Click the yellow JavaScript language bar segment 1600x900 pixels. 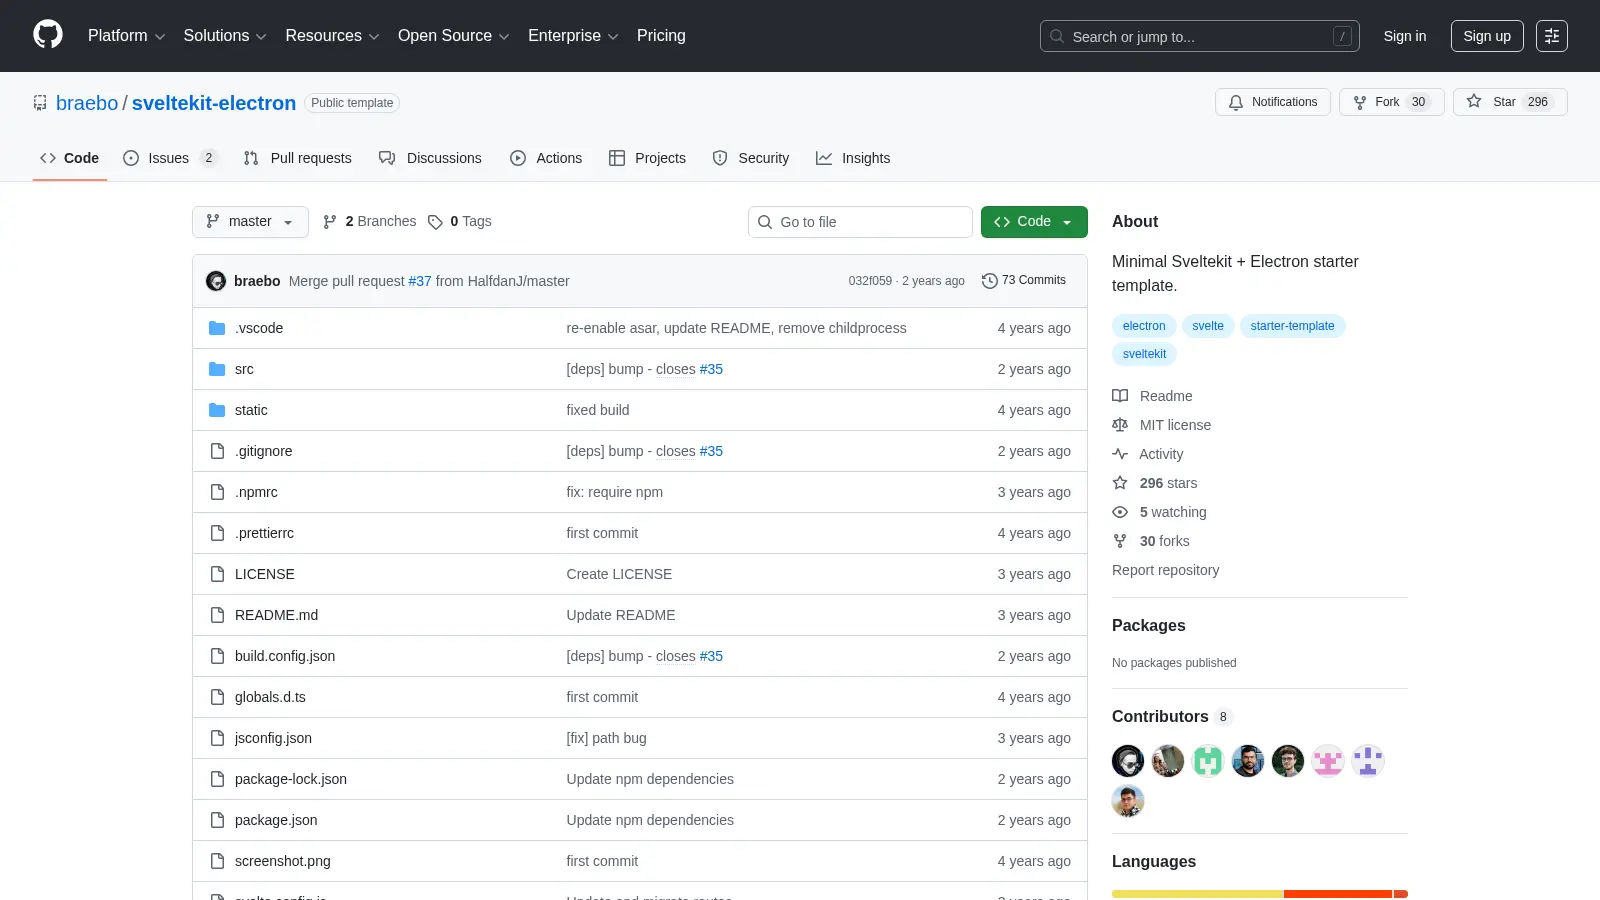1198,894
